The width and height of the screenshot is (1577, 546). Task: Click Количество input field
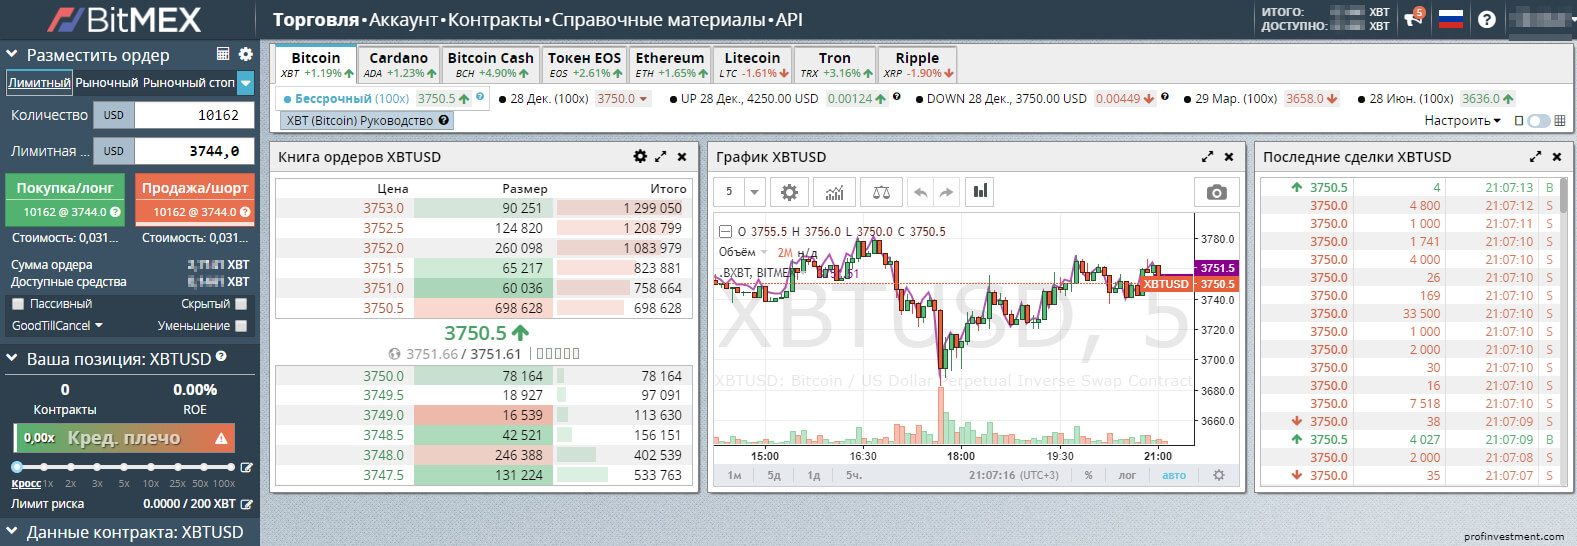[194, 115]
